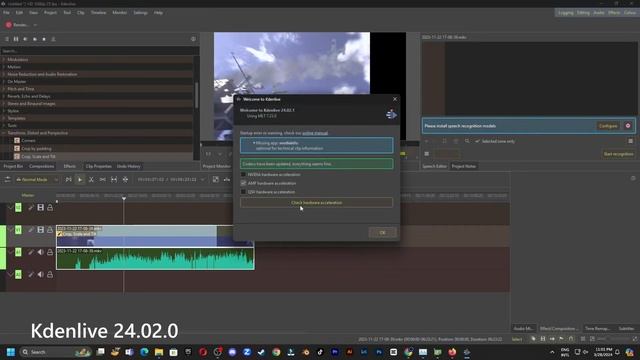Click the timeline zoom slider in status bar
Viewport: 640px width, 360px height.
pyautogui.click(x=614, y=339)
